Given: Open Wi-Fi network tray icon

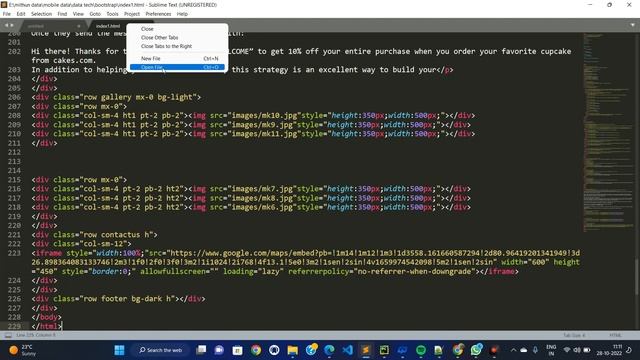Looking at the screenshot, I should [567, 350].
